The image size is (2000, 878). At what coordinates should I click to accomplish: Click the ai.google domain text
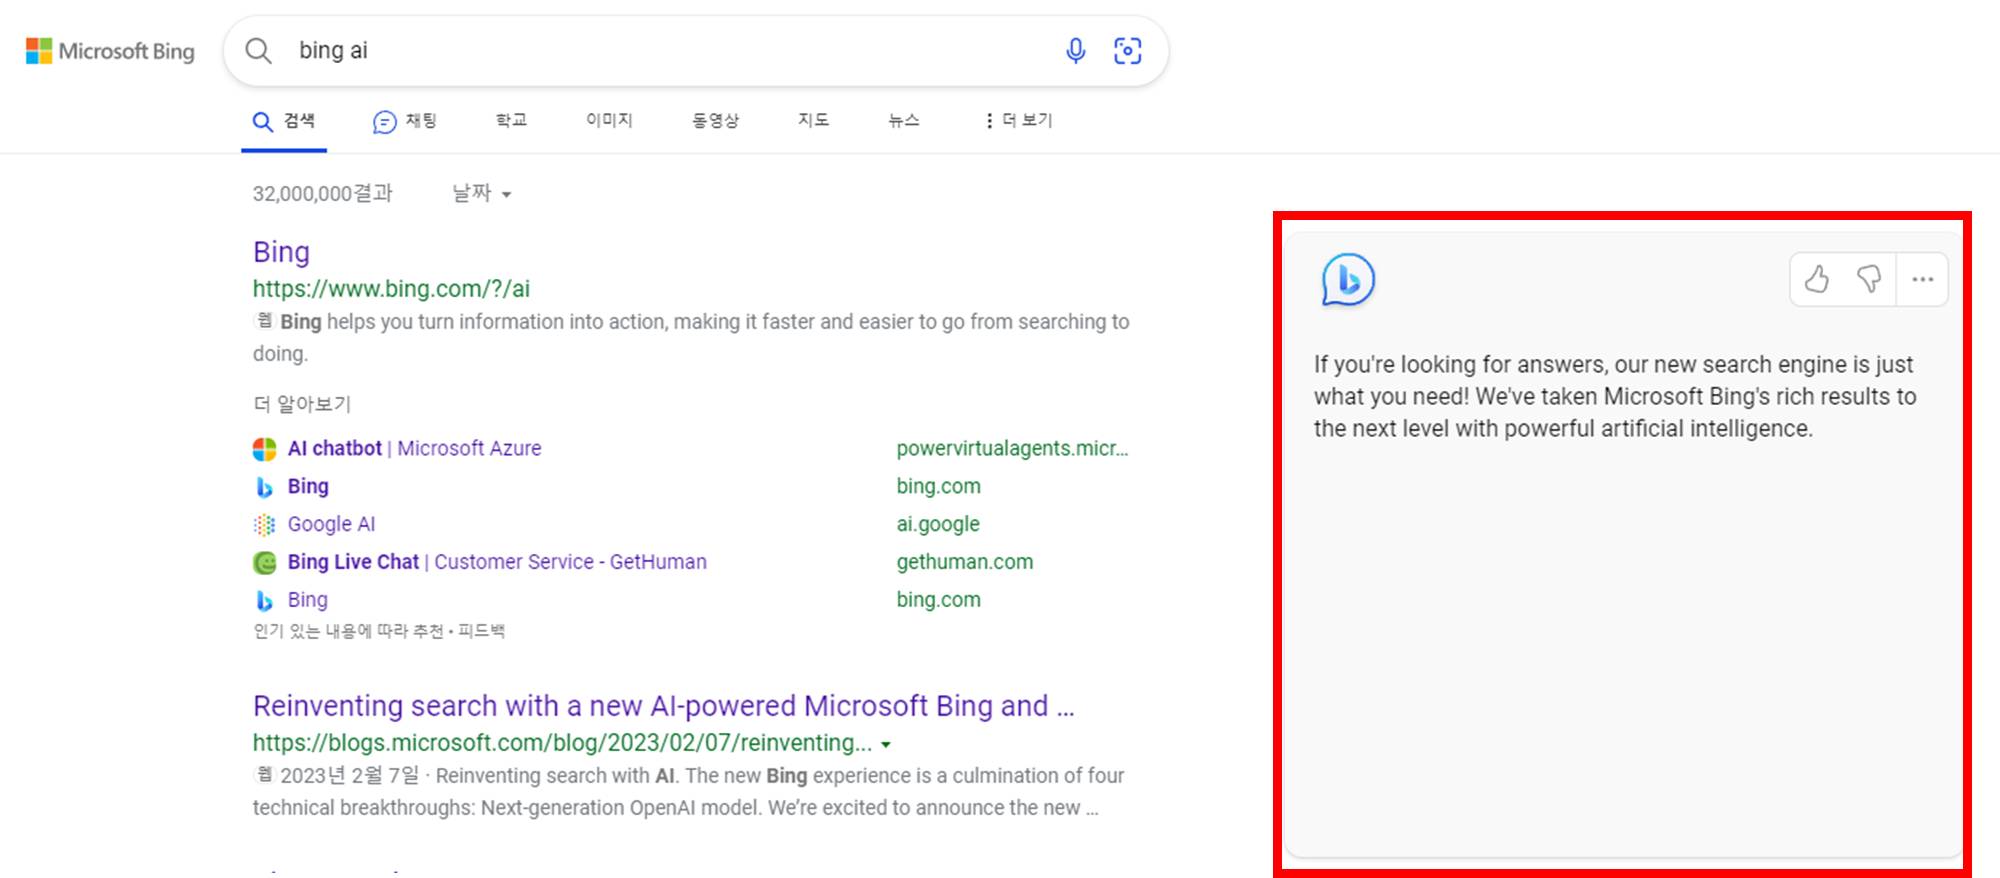pyautogui.click(x=938, y=524)
